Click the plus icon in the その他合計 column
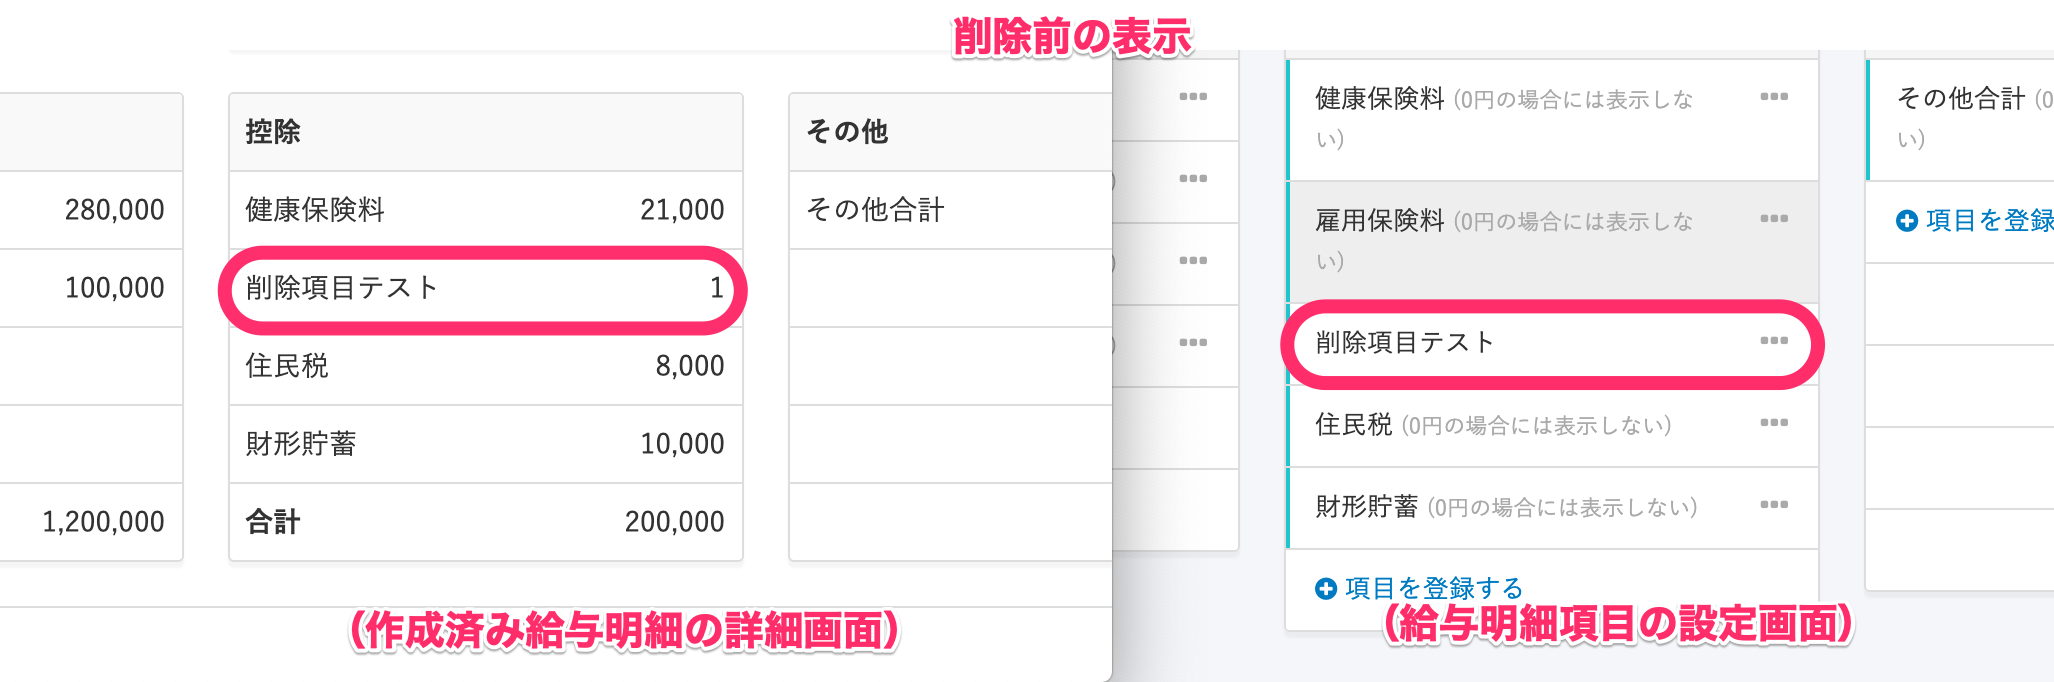The width and height of the screenshot is (2054, 682). pyautogui.click(x=1907, y=221)
